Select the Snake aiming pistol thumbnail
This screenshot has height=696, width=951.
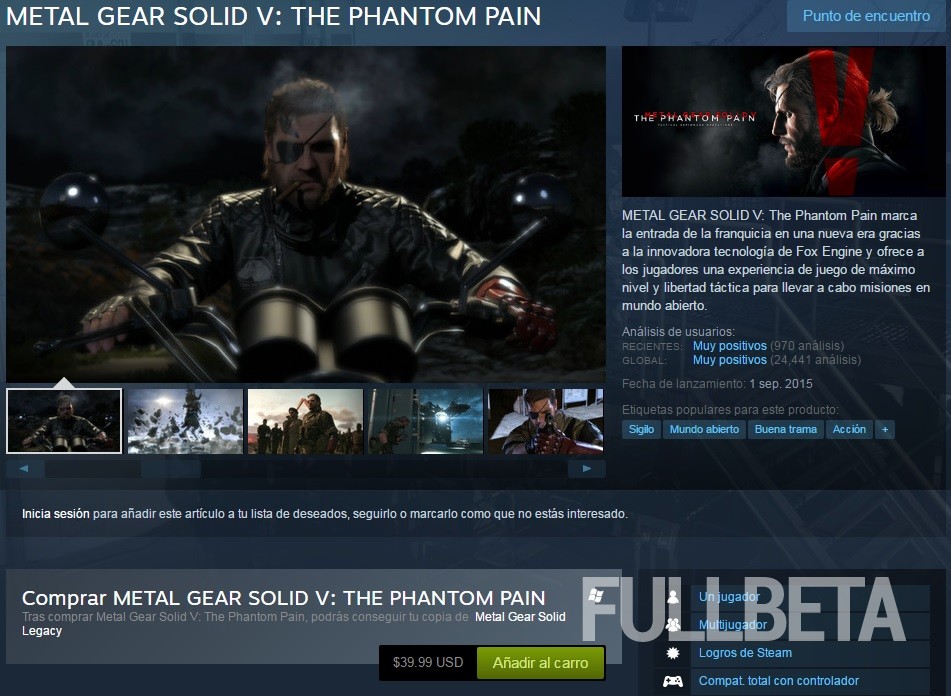545,421
